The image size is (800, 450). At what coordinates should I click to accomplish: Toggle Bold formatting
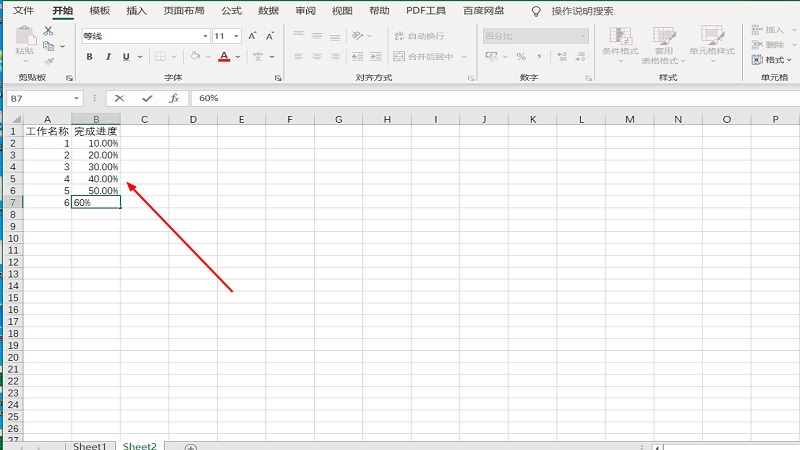[90, 57]
